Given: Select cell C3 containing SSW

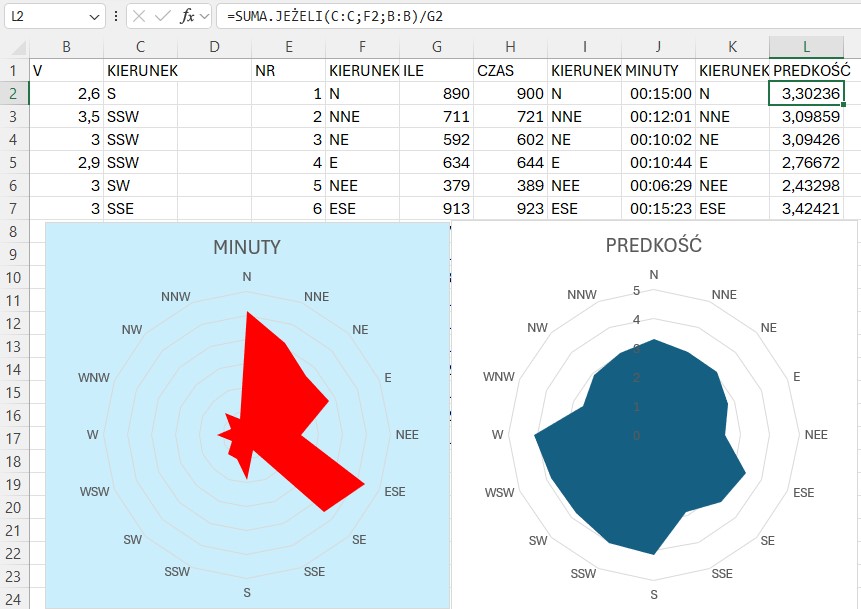Looking at the screenshot, I should click(x=140, y=116).
